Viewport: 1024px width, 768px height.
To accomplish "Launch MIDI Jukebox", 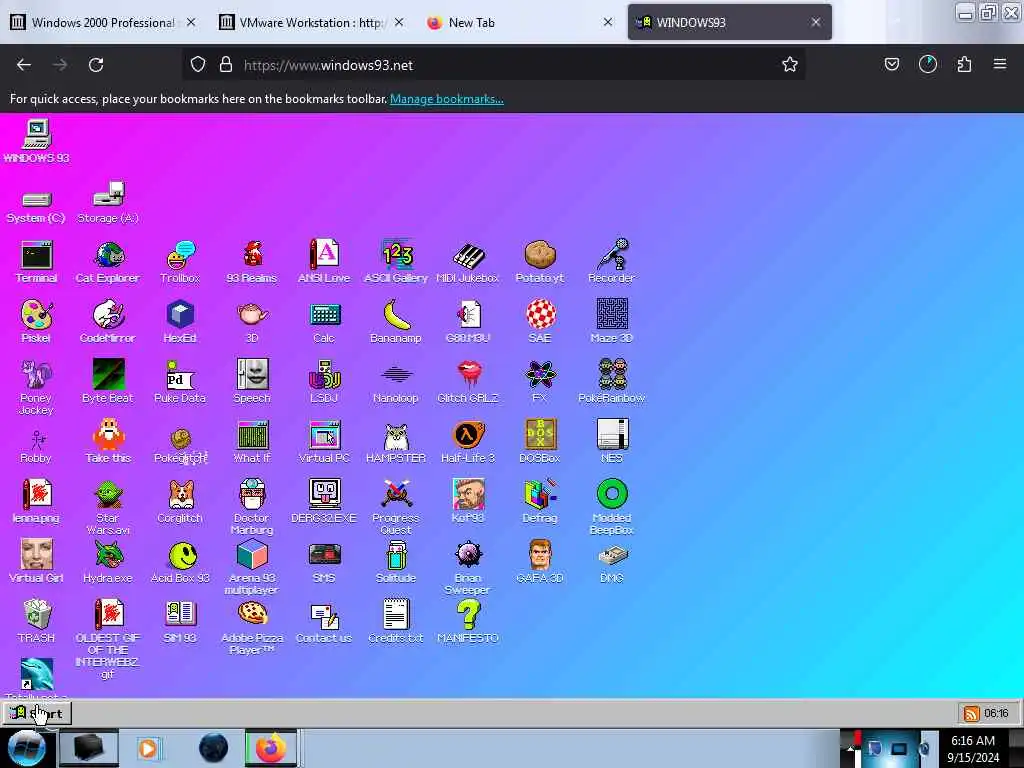I will [x=468, y=261].
